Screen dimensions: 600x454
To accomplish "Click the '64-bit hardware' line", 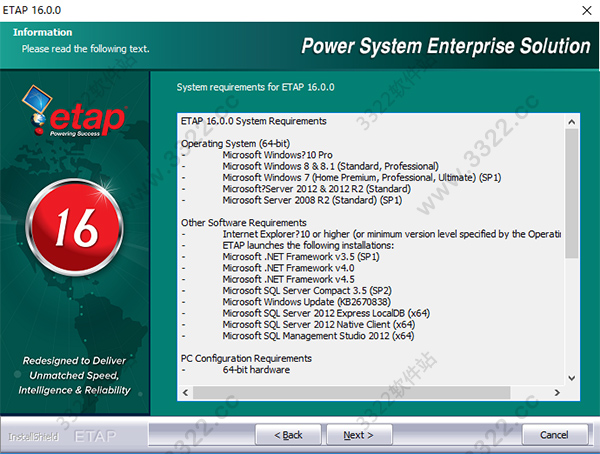I will [x=256, y=370].
